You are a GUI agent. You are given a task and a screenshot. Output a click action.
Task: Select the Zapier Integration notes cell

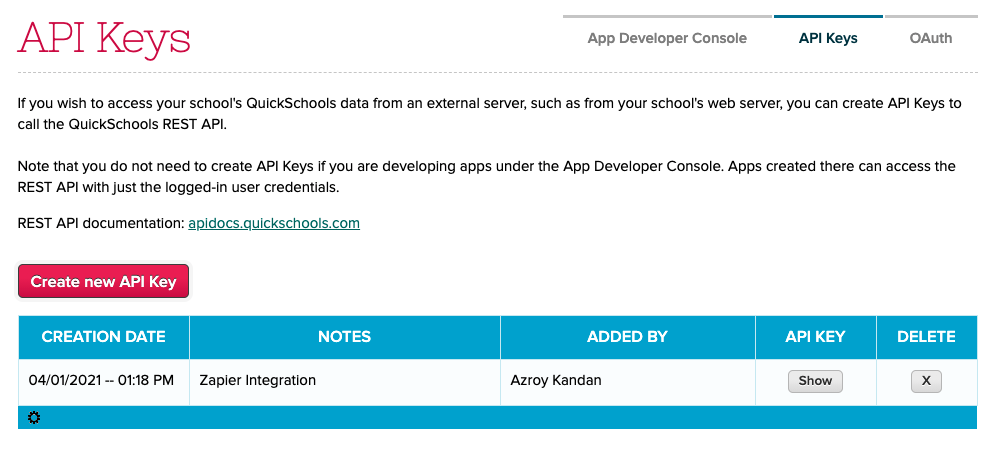[x=345, y=381]
